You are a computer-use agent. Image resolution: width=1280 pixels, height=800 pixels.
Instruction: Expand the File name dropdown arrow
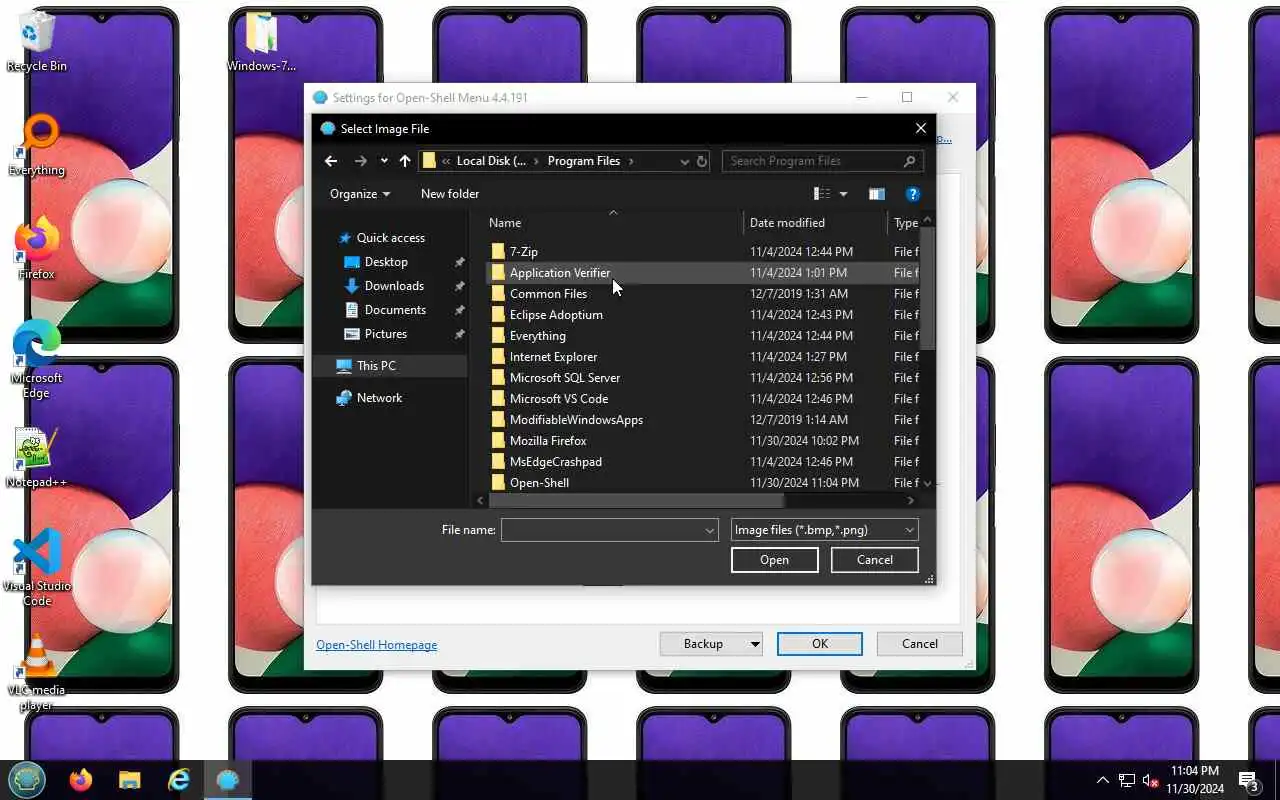710,530
